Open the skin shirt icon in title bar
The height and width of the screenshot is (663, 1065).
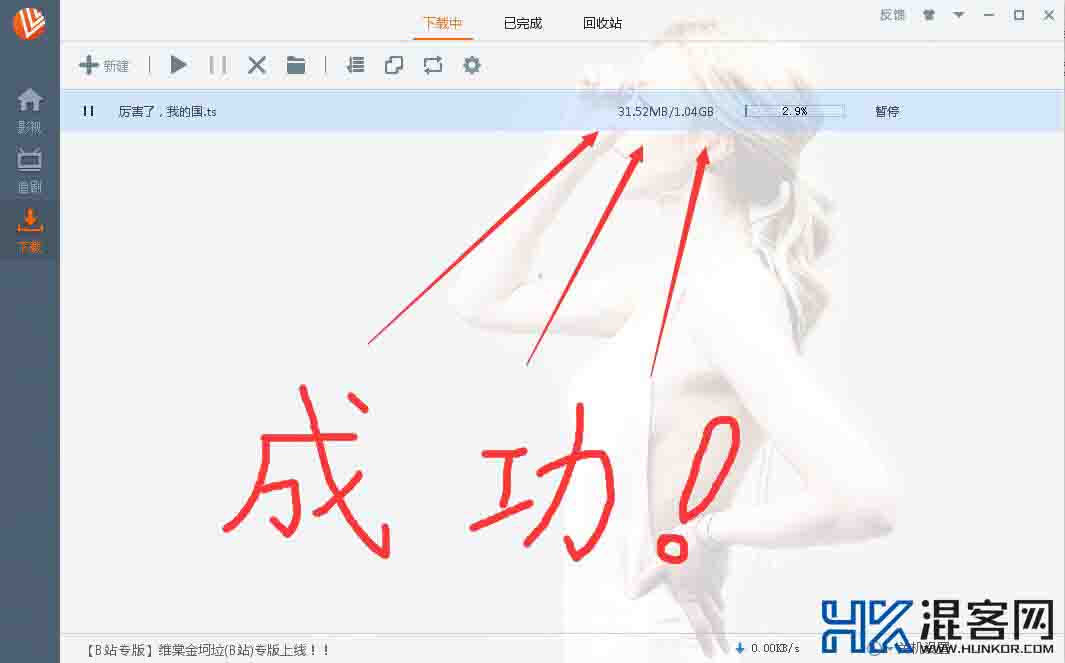point(928,15)
